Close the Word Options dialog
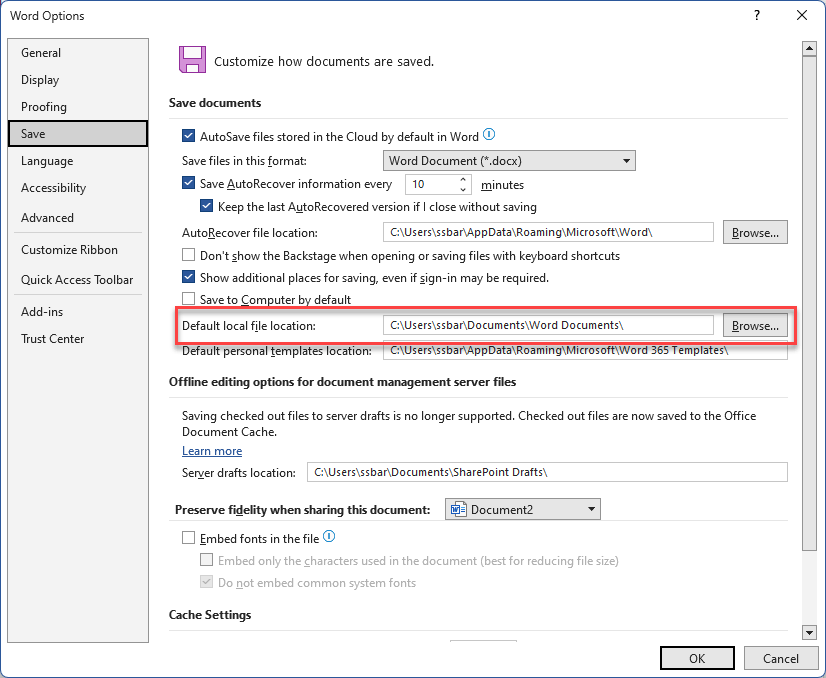The image size is (826, 678). point(802,15)
